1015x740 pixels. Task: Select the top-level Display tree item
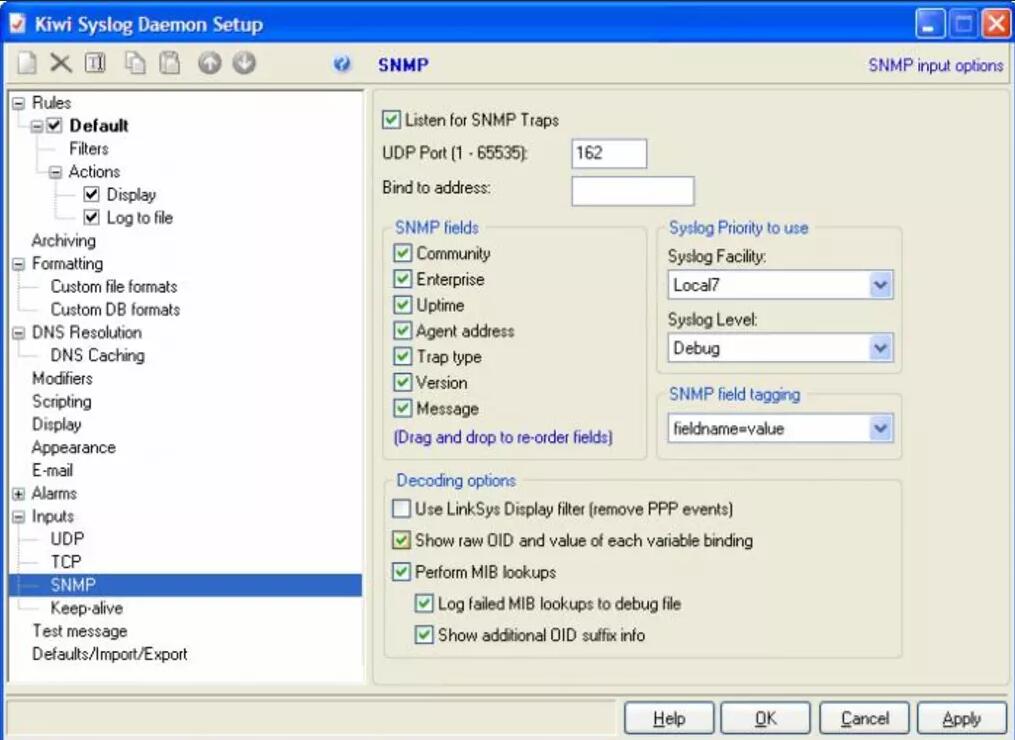click(57, 425)
